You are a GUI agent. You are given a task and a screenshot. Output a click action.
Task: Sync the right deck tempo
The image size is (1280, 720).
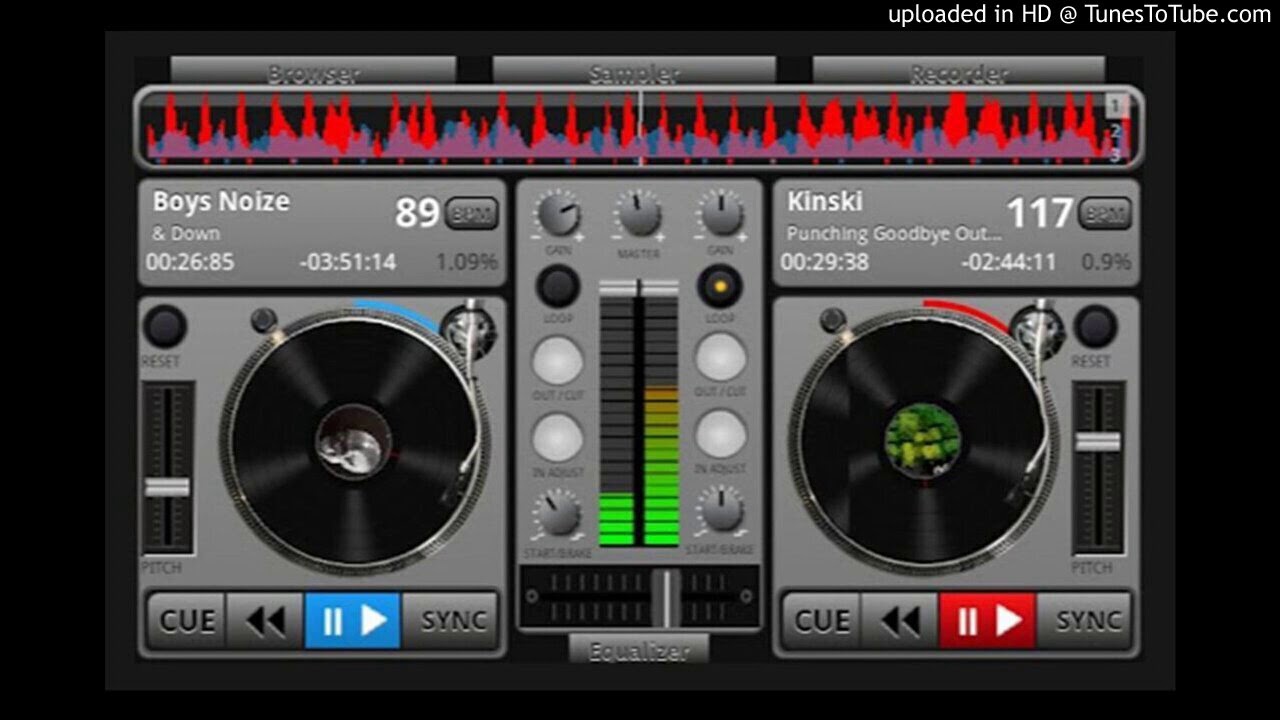(x=1086, y=621)
